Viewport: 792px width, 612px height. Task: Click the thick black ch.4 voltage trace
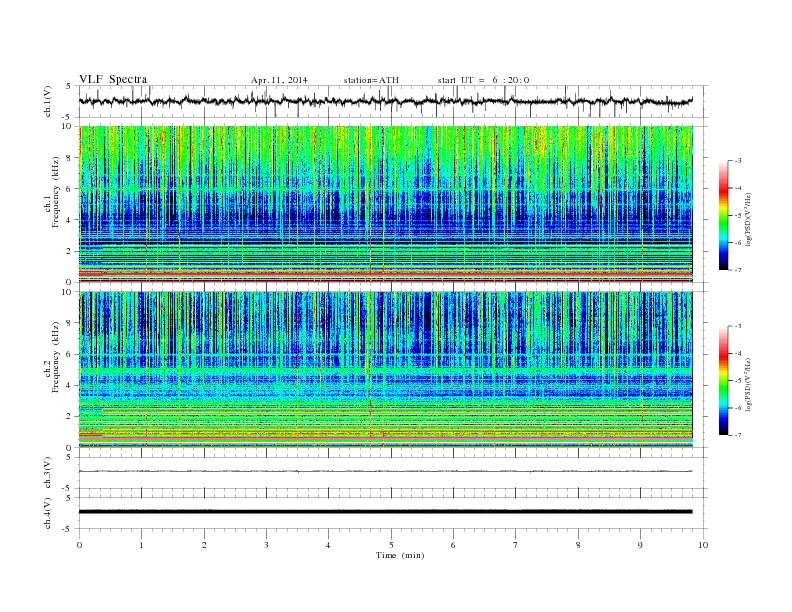pyautogui.click(x=386, y=512)
